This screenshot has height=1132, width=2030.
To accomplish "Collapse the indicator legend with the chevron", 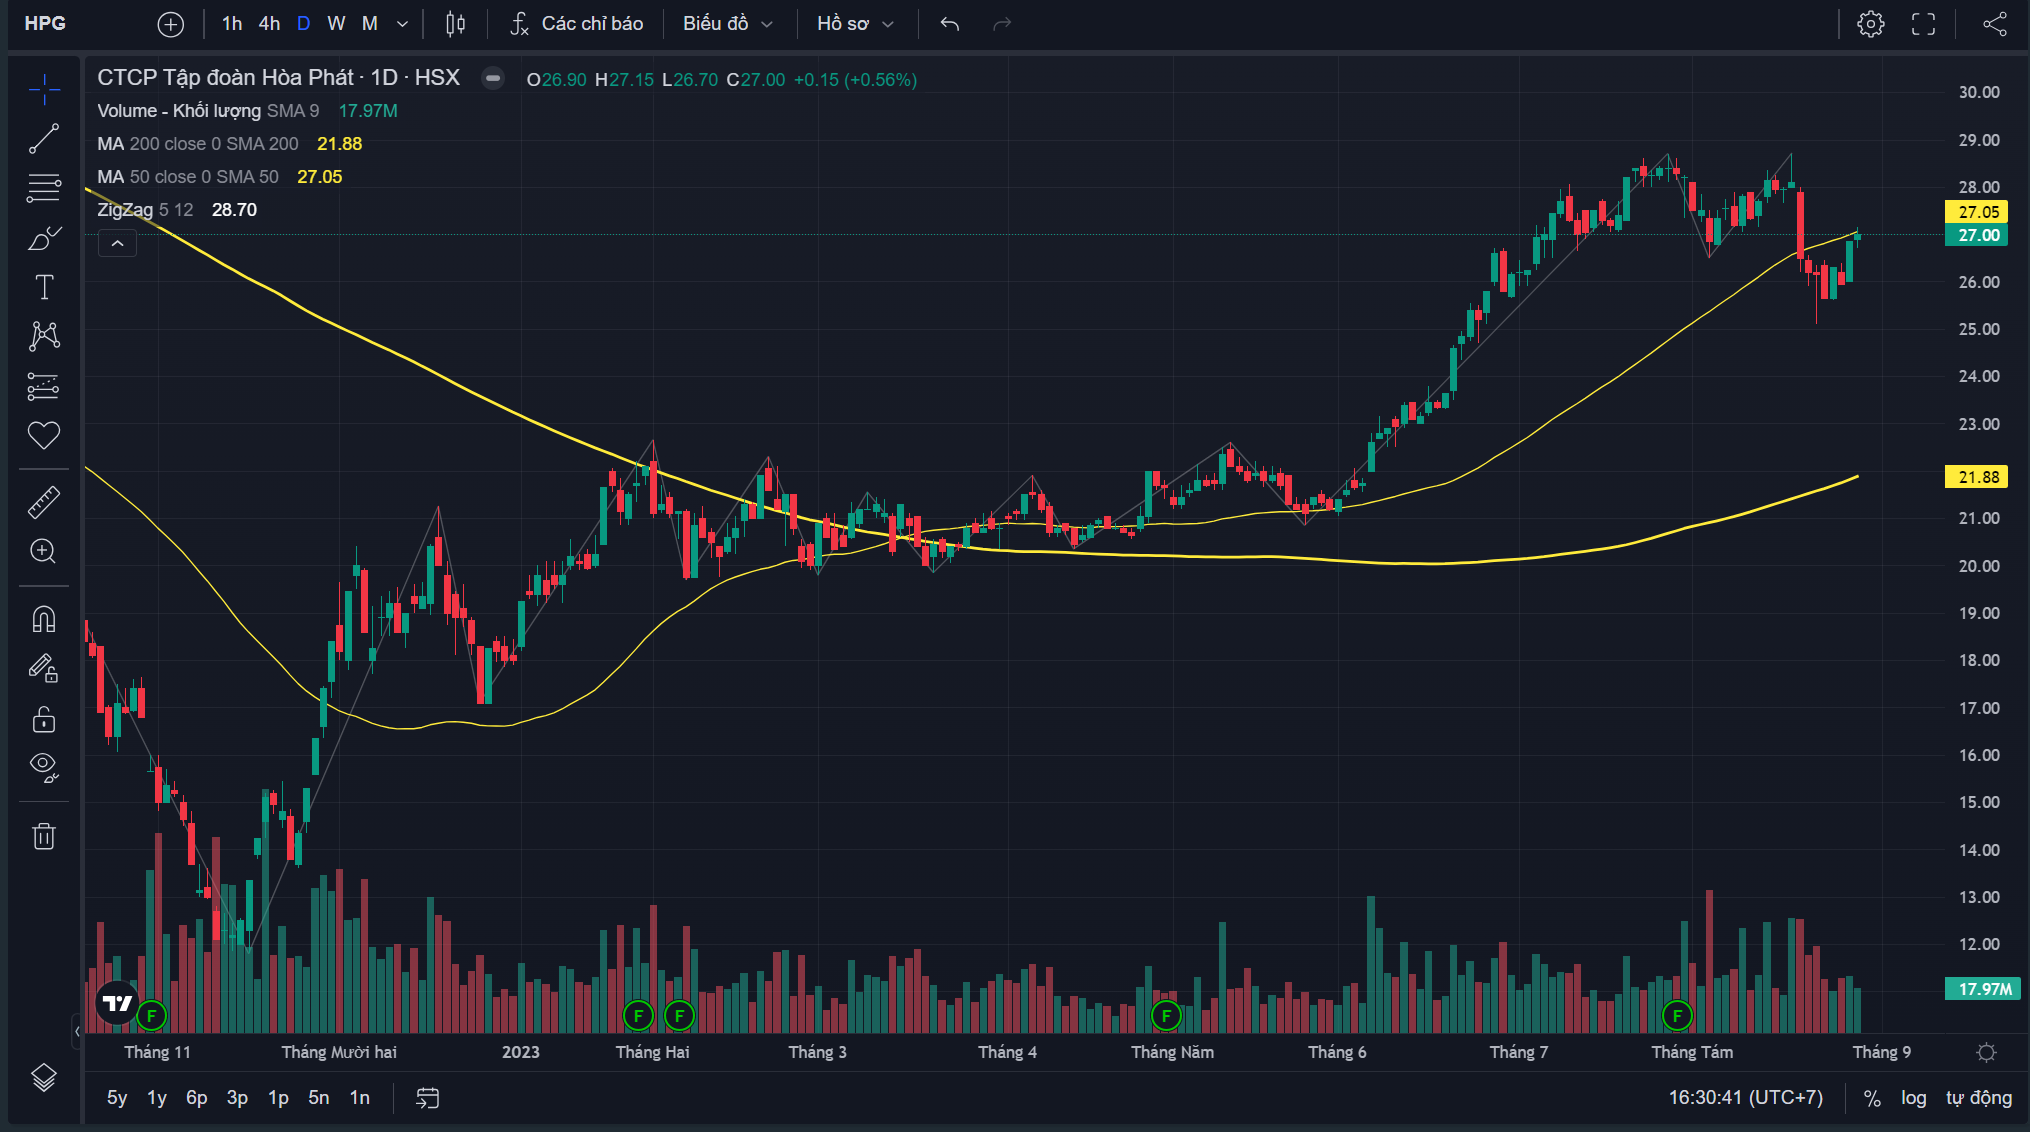I will point(117,244).
